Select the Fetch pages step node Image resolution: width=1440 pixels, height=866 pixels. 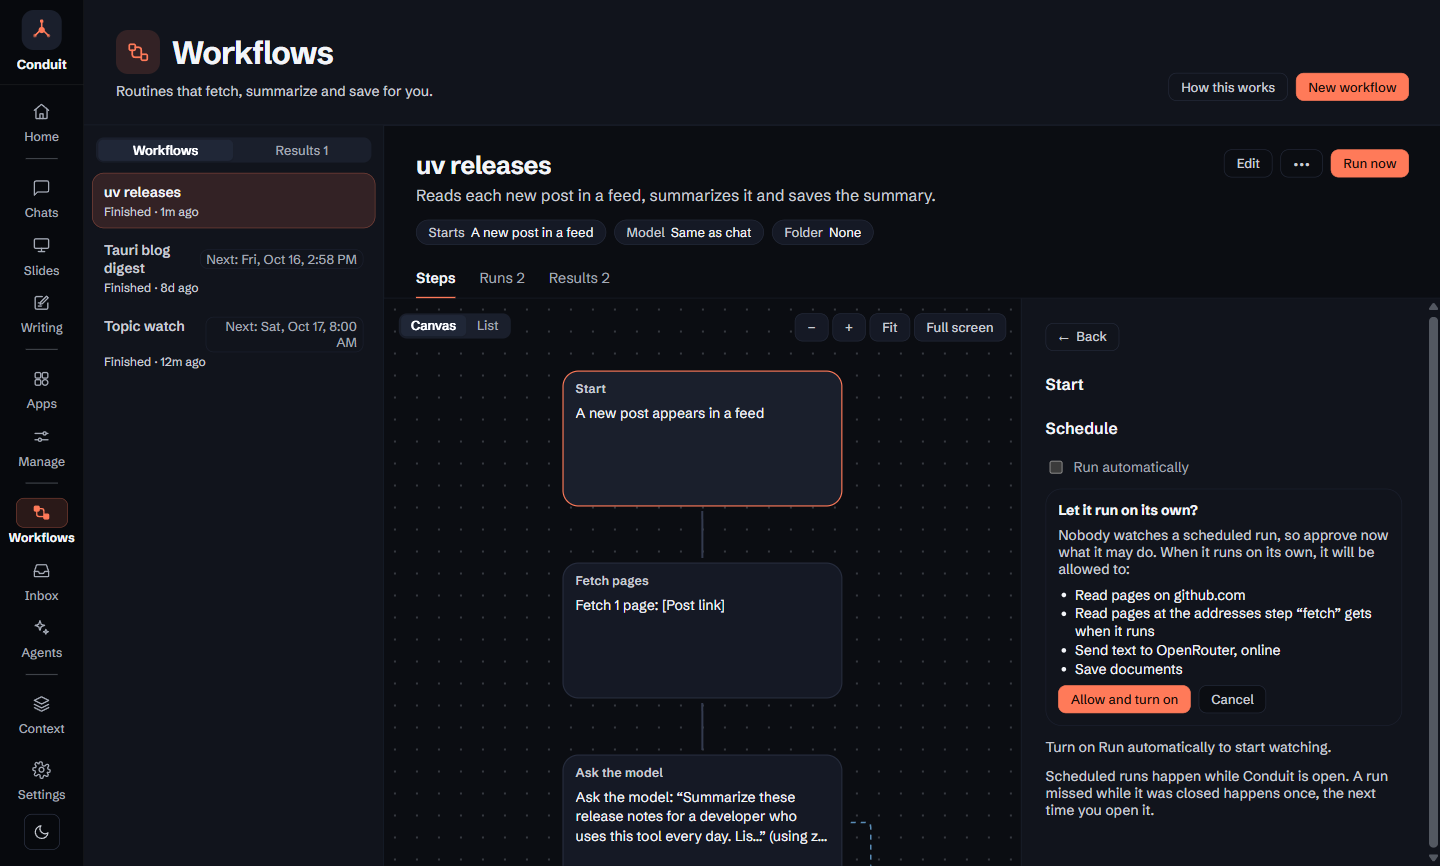[702, 631]
